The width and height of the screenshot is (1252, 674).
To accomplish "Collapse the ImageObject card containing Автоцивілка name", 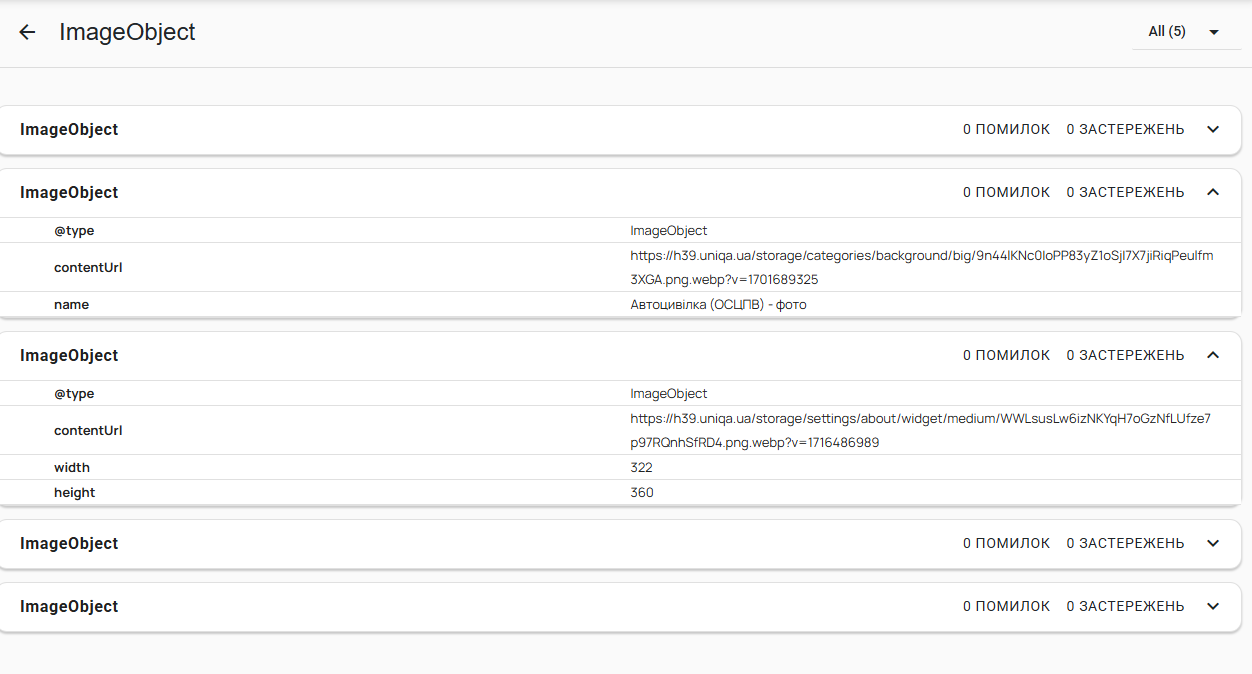I will 1213,193.
